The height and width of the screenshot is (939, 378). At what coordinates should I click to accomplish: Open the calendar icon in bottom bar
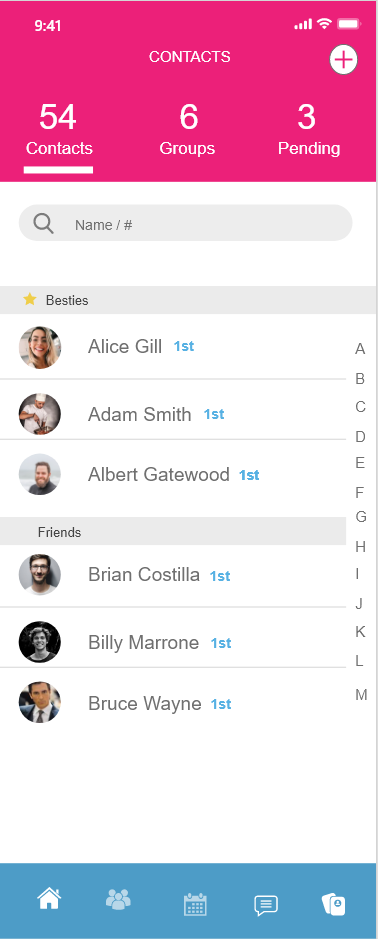coord(195,904)
